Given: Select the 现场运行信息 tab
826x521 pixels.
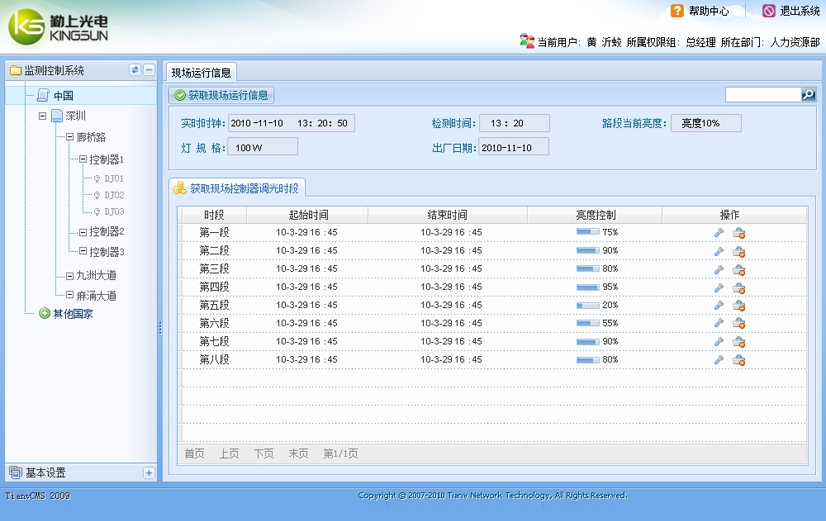Looking at the screenshot, I should (x=201, y=72).
